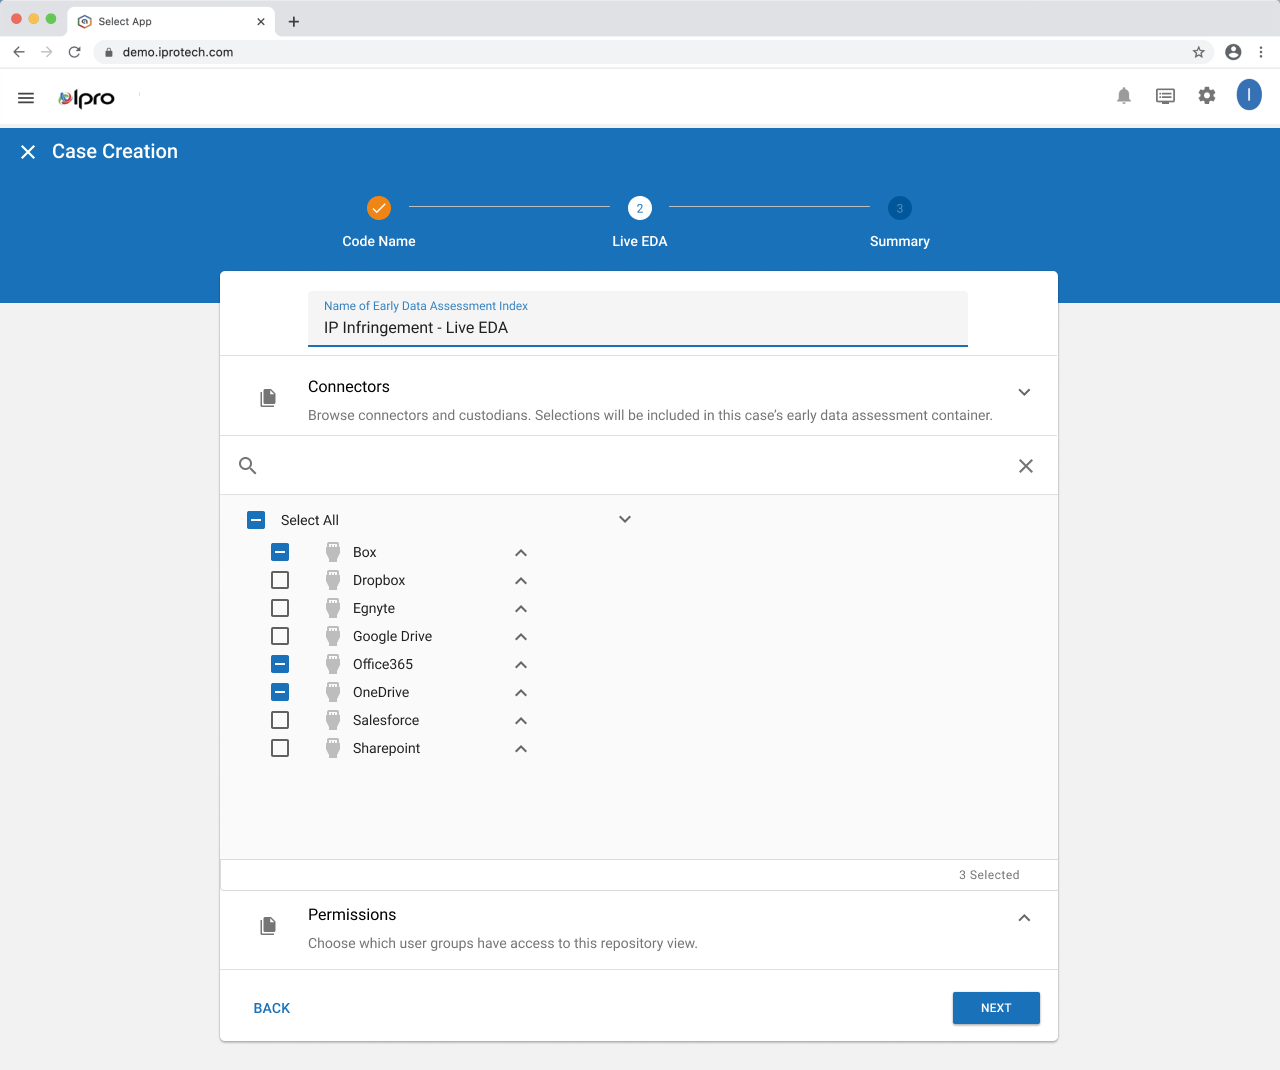Expand the Permissions section chevron
Screen dimensions: 1280x1070
tap(1023, 917)
